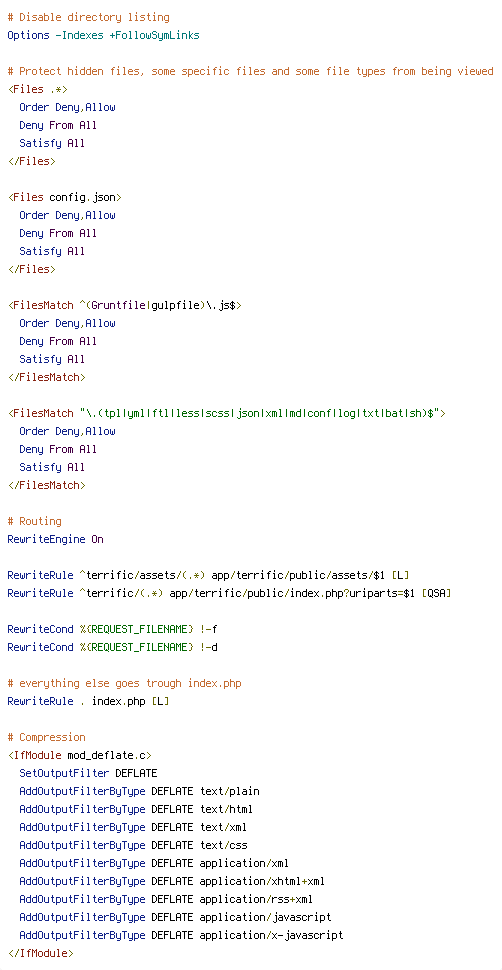
Task: Click the 'Disable directory listing' comment line
Action: point(89,17)
